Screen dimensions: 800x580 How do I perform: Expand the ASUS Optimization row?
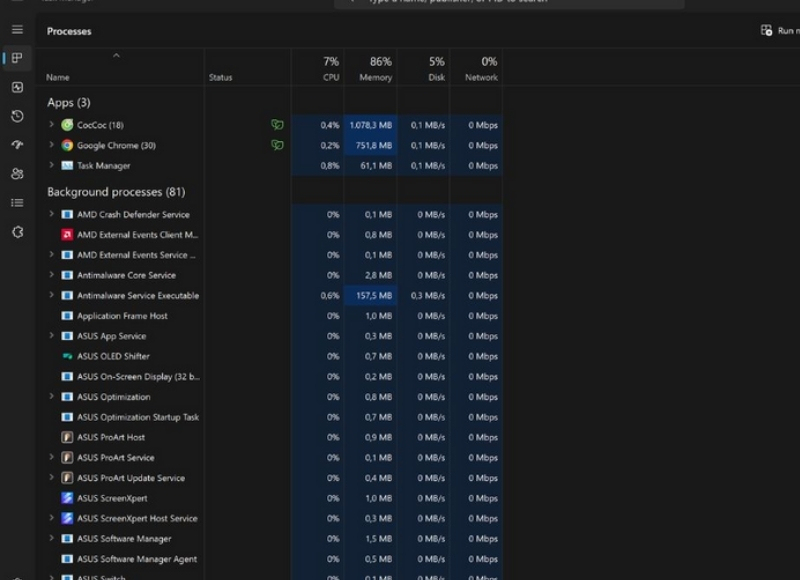click(51, 396)
